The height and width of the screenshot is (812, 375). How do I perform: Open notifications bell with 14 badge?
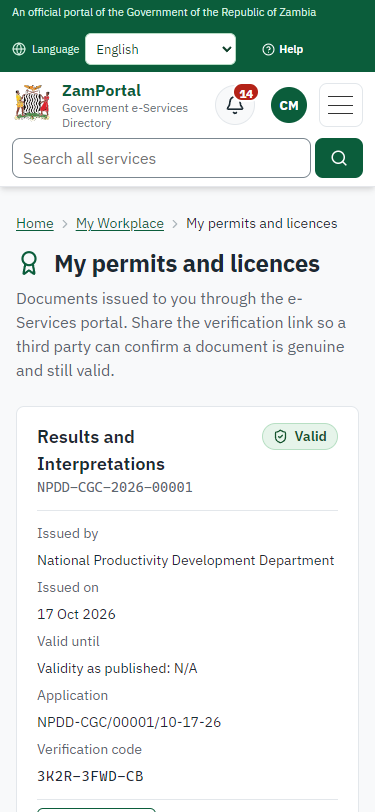tap(235, 105)
